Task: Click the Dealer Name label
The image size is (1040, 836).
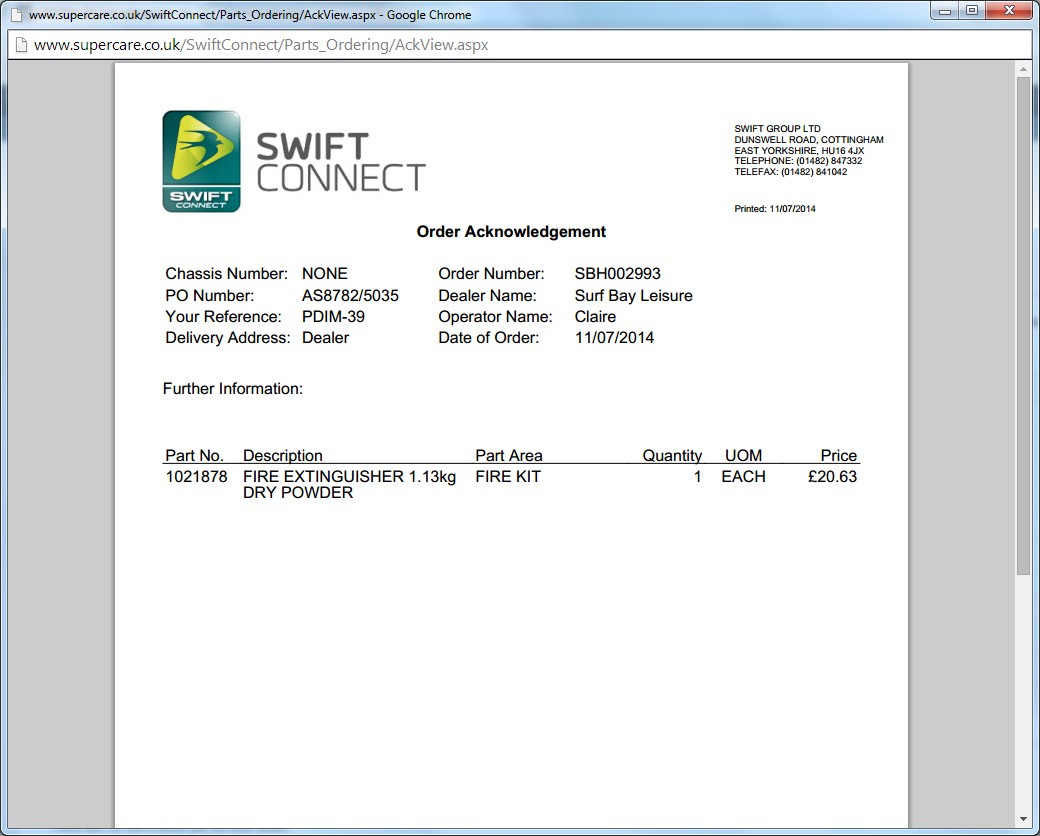Action: [x=488, y=295]
